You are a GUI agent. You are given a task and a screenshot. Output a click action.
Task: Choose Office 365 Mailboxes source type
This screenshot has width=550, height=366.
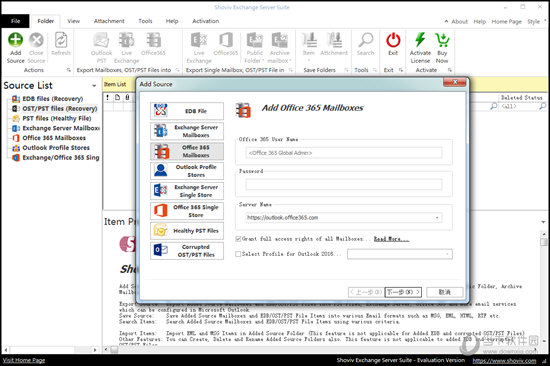(187, 151)
